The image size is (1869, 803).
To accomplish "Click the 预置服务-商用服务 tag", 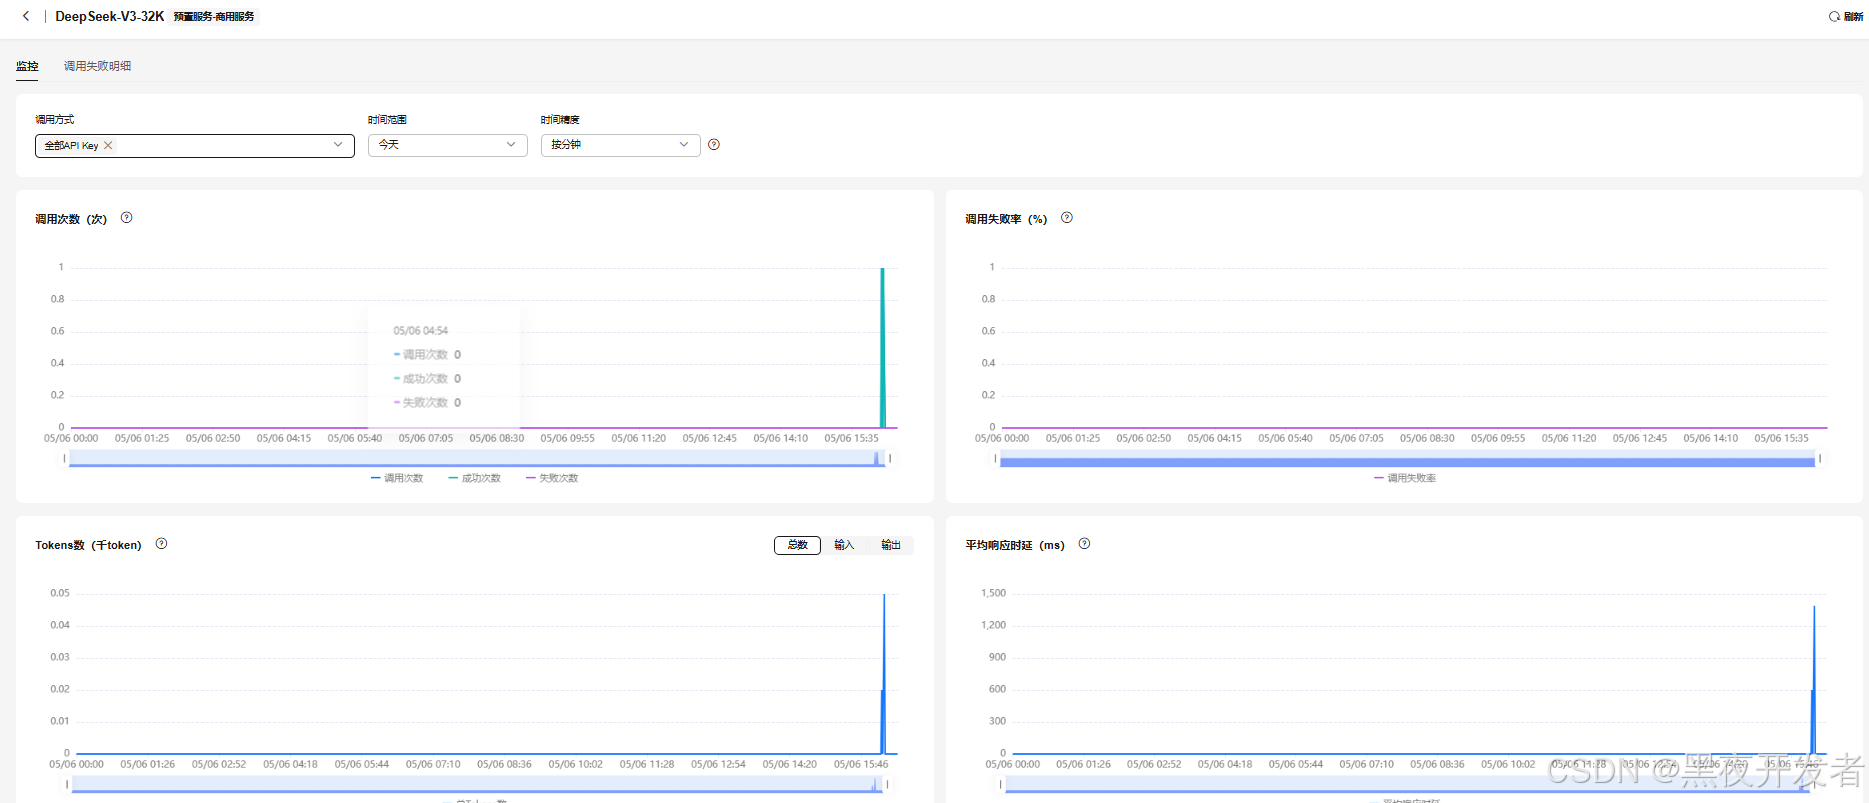I will click(x=214, y=17).
